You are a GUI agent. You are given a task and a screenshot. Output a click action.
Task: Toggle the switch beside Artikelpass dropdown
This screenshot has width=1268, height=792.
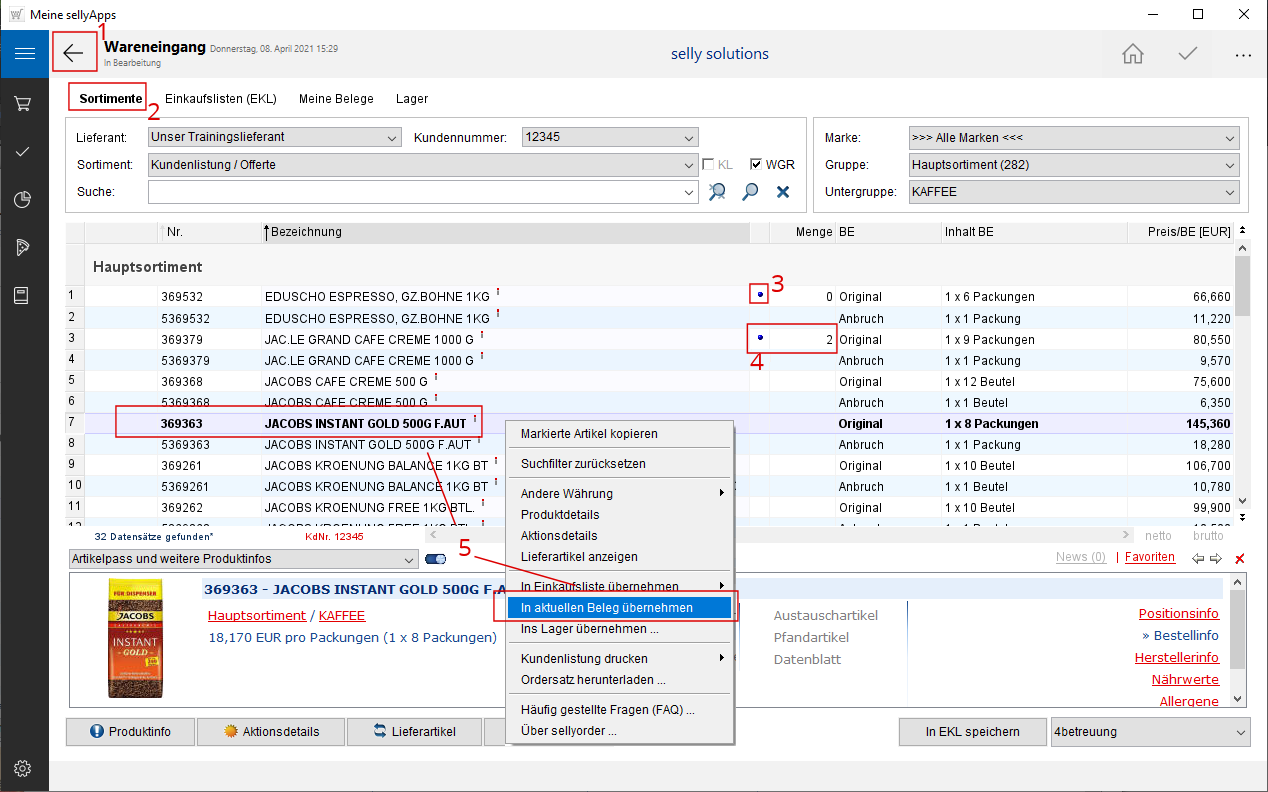(x=436, y=559)
